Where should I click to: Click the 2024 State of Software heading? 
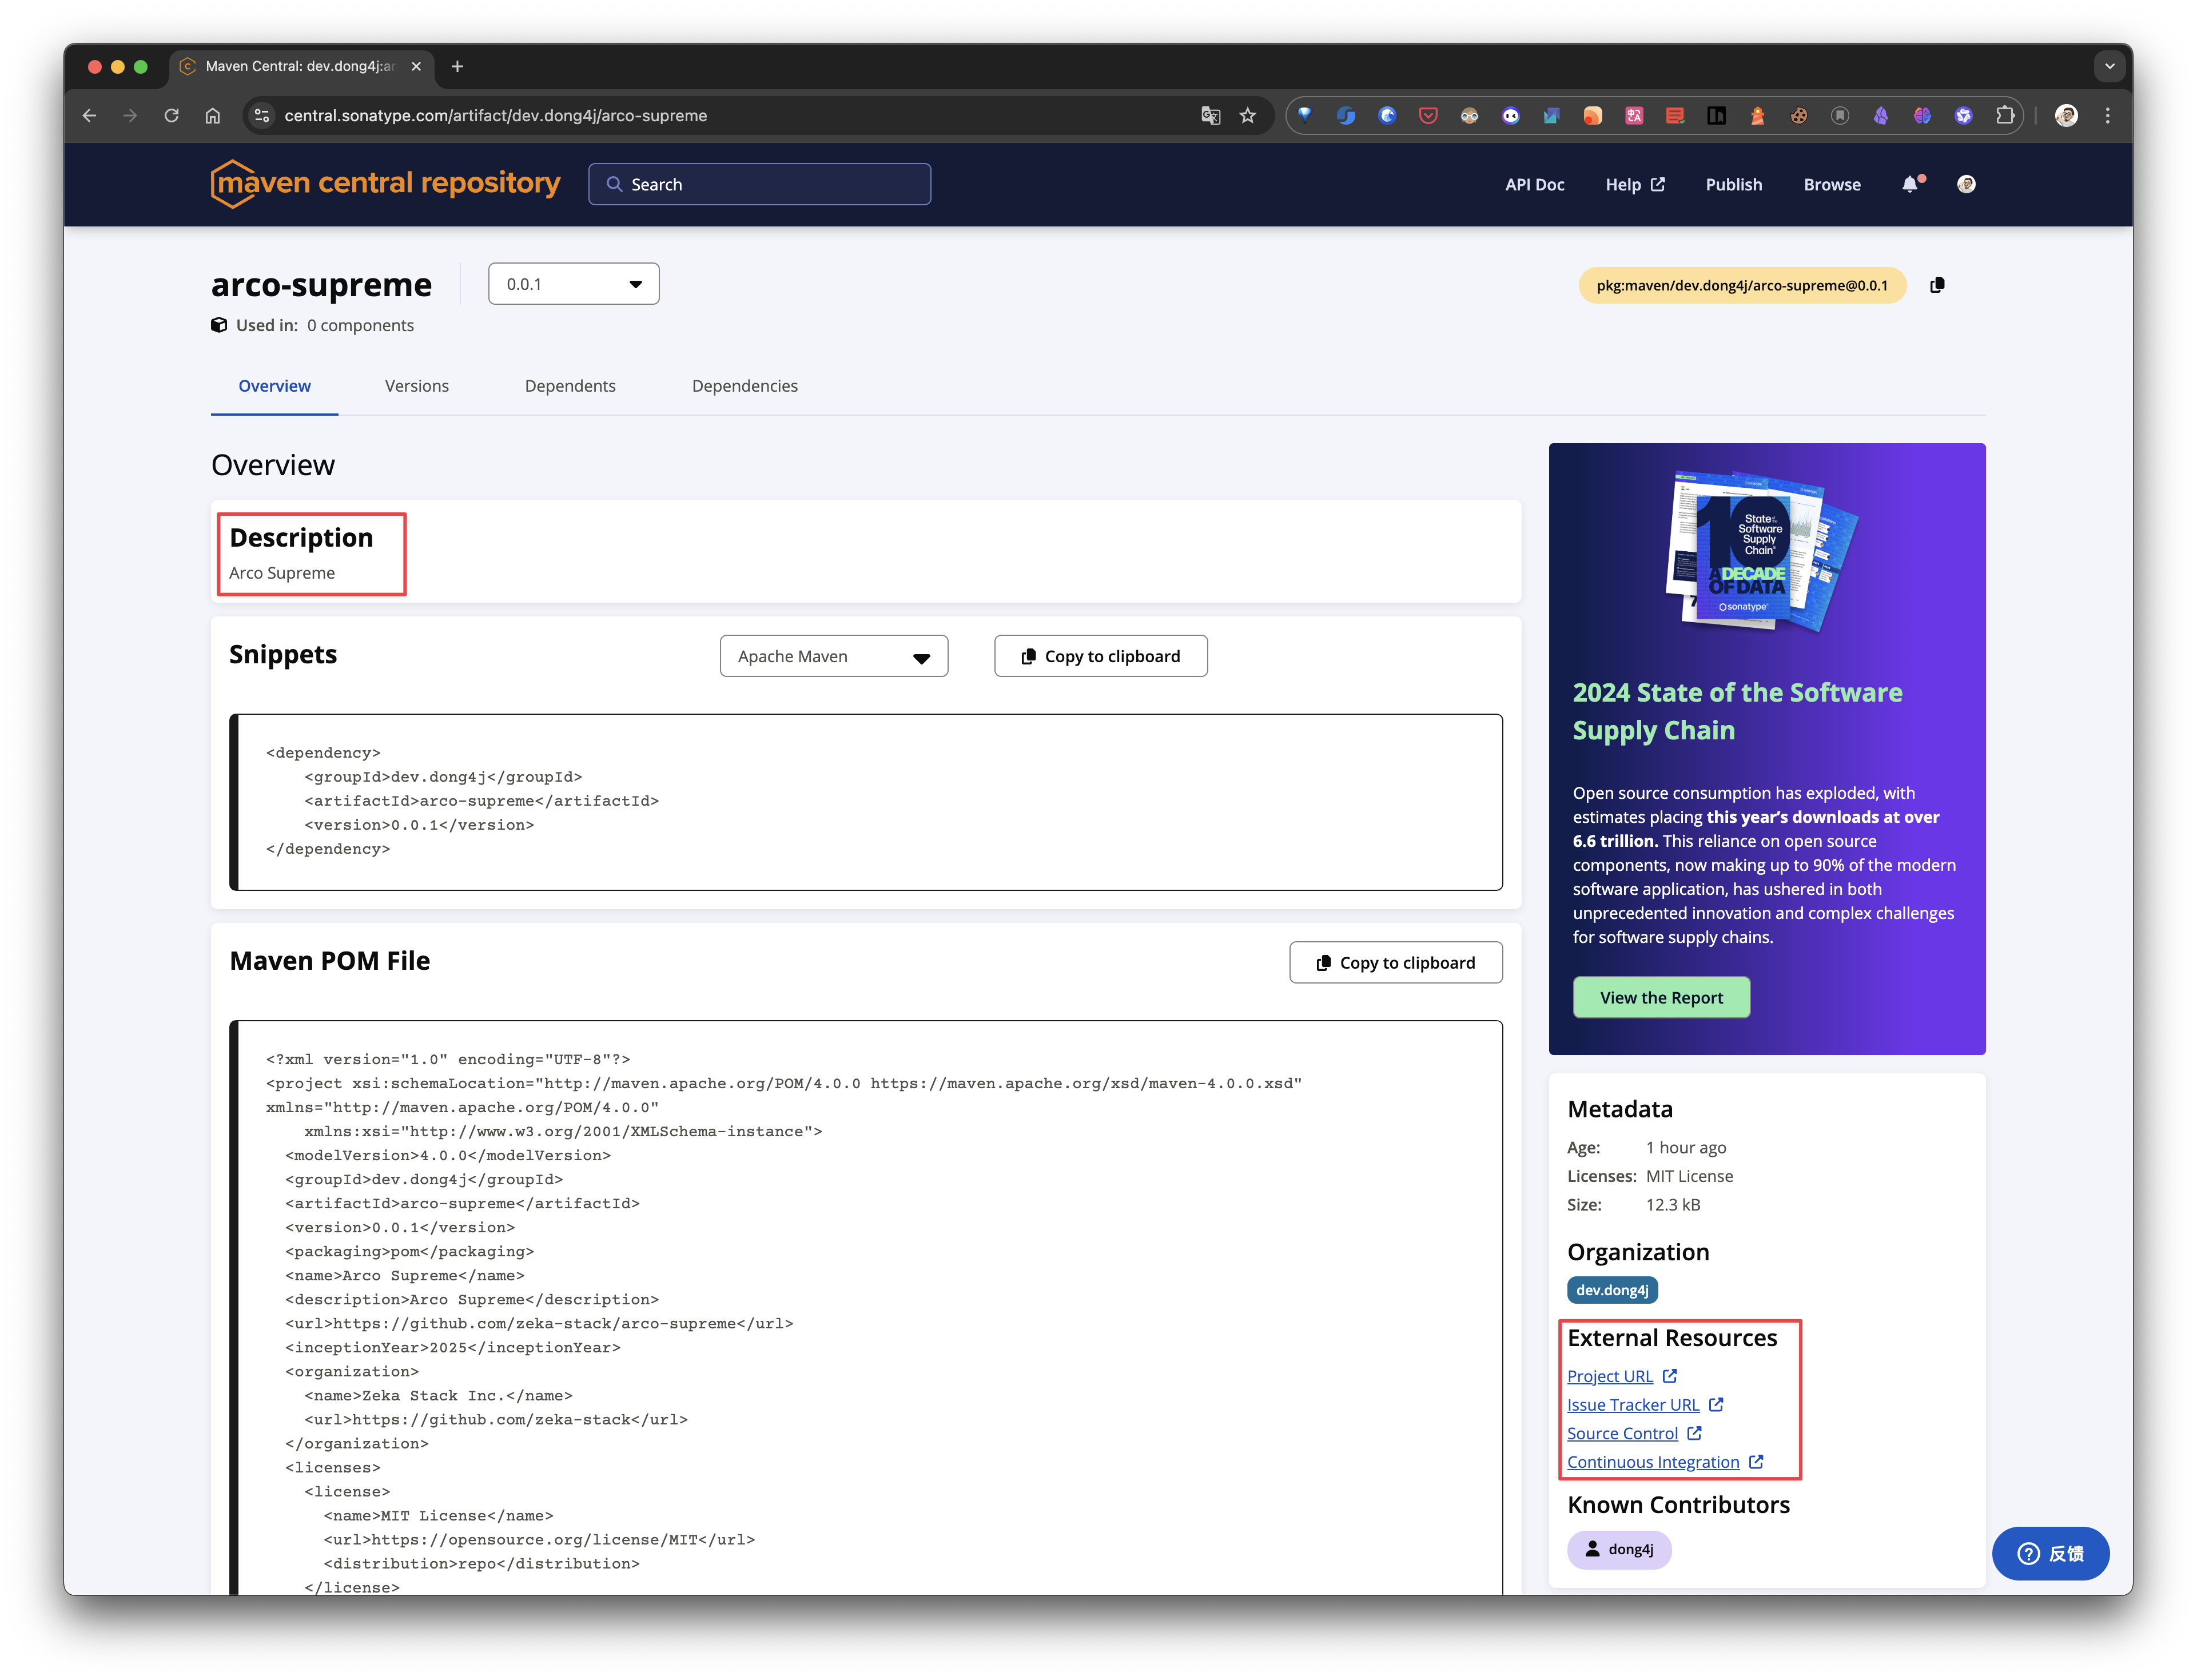[x=1737, y=711]
